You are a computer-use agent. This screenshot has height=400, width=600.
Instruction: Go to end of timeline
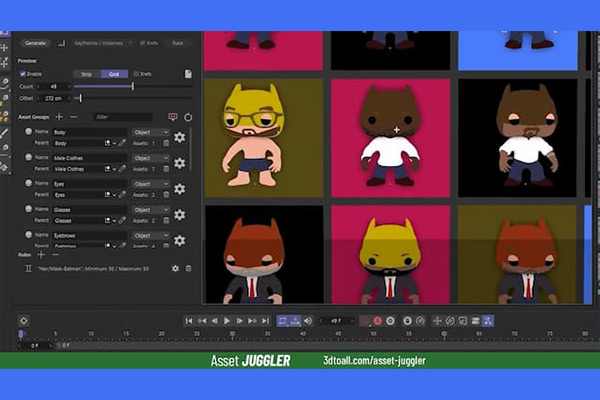(x=265, y=321)
